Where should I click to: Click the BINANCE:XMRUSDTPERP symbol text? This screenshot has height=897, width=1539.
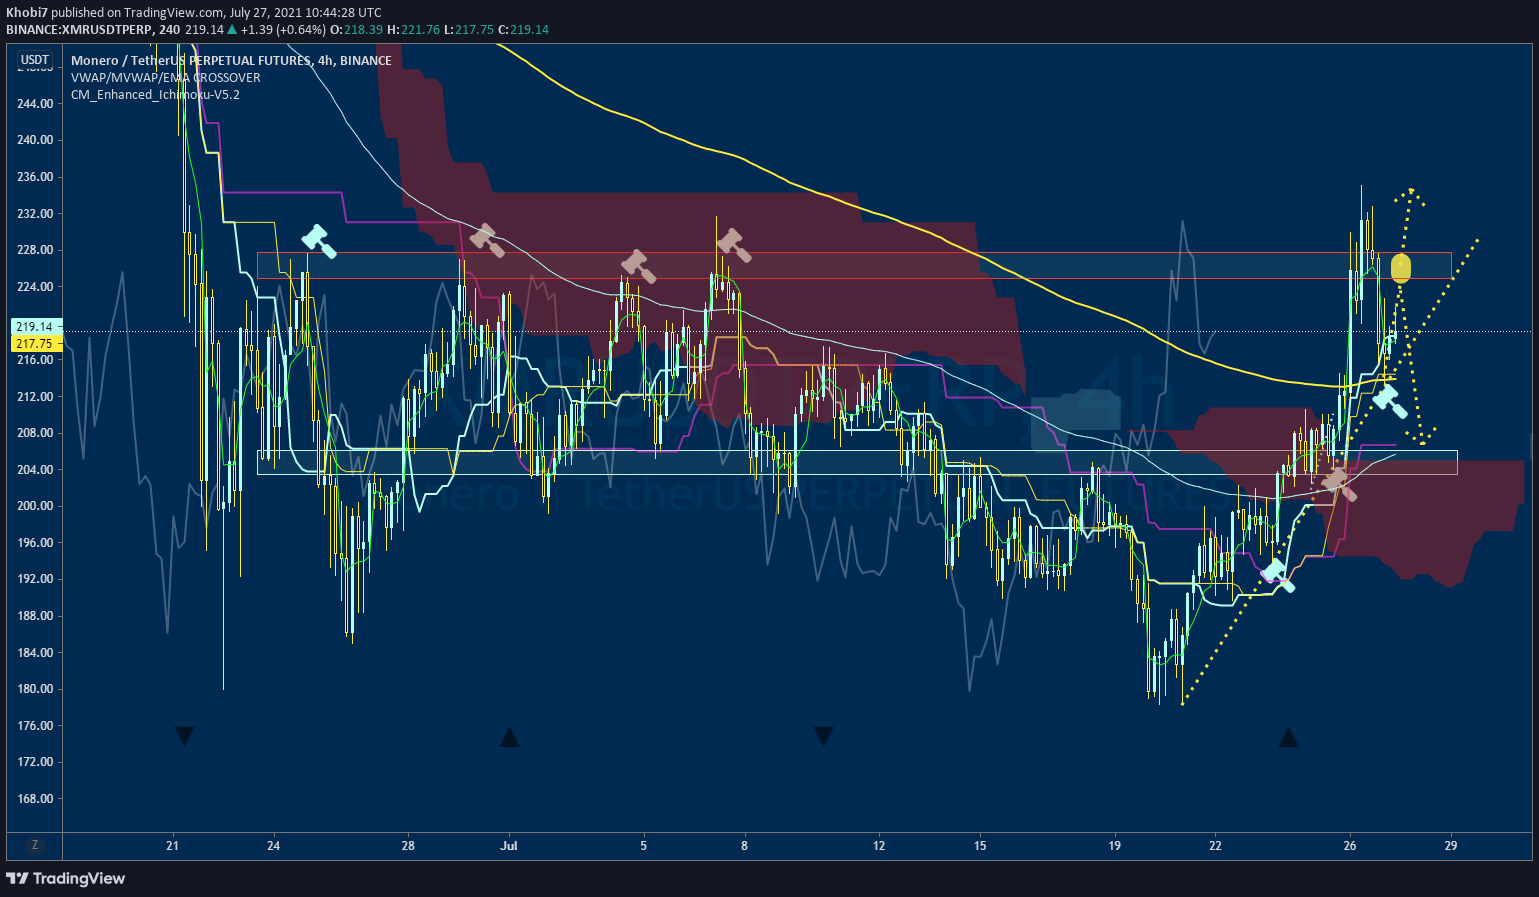coord(80,30)
